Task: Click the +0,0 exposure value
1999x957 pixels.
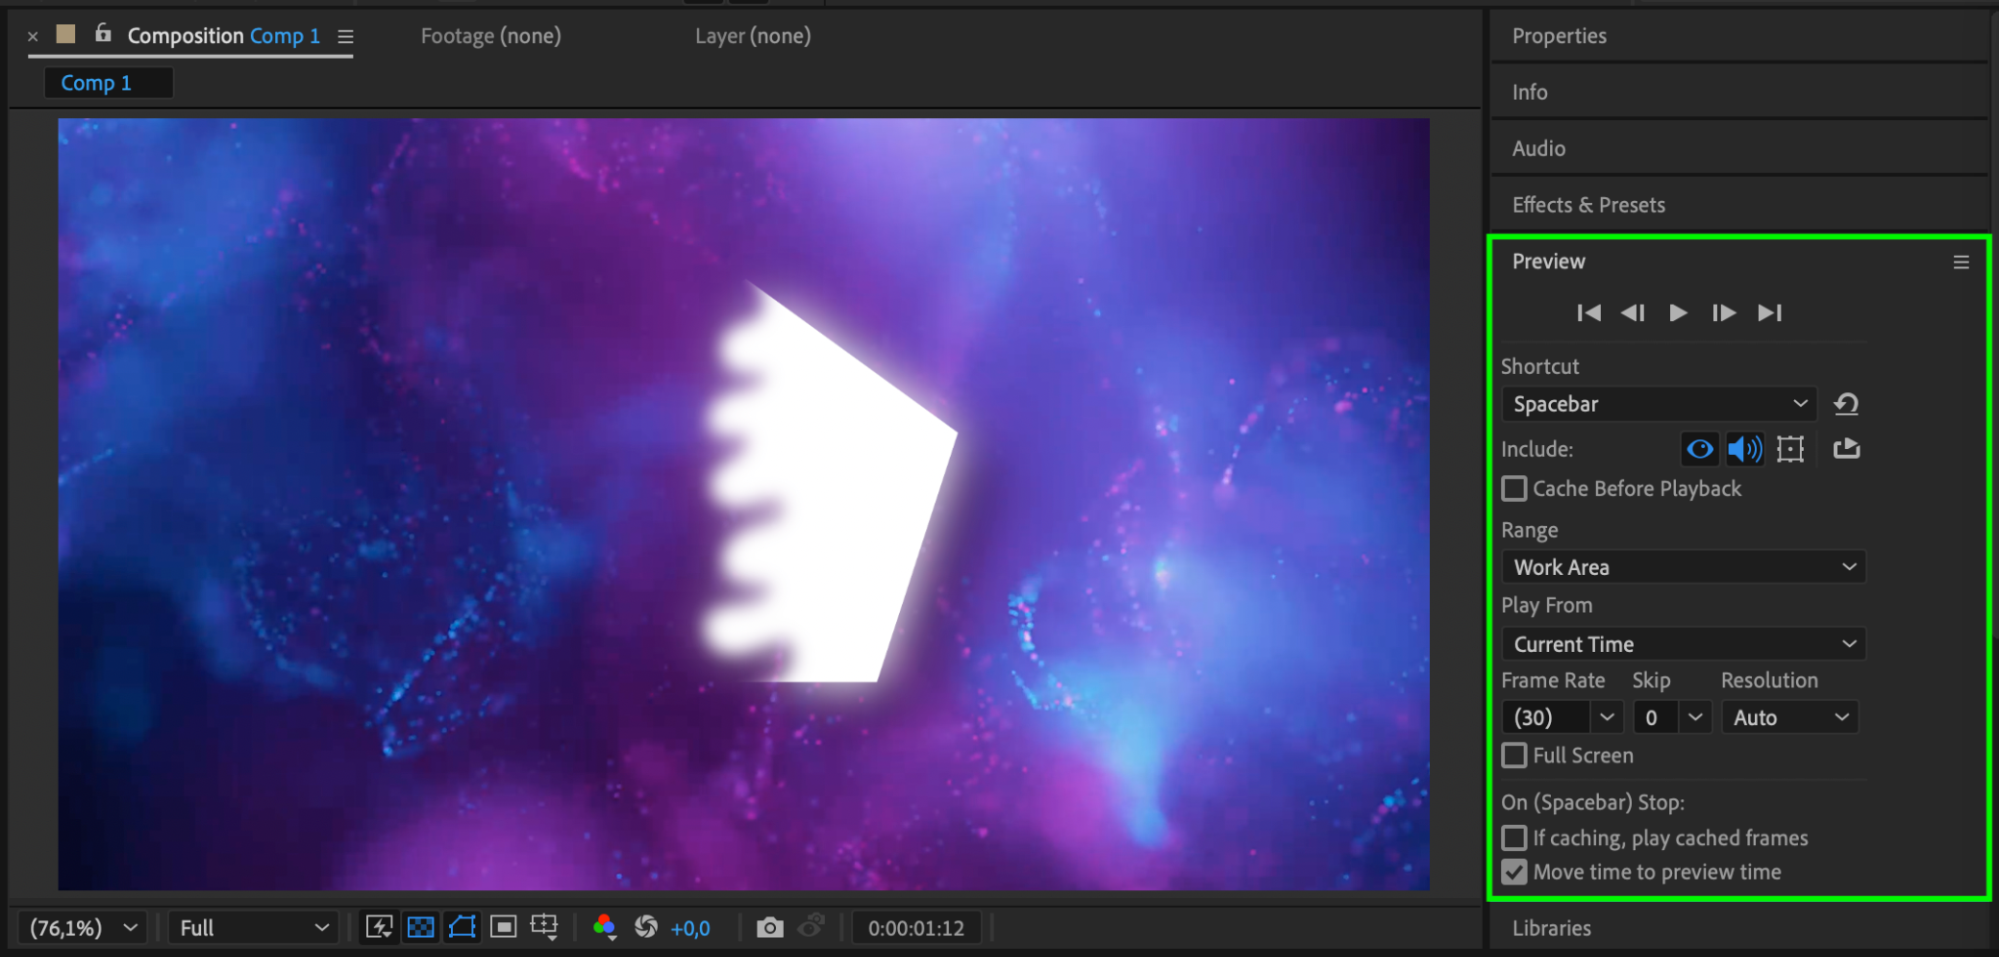Action: tap(690, 928)
